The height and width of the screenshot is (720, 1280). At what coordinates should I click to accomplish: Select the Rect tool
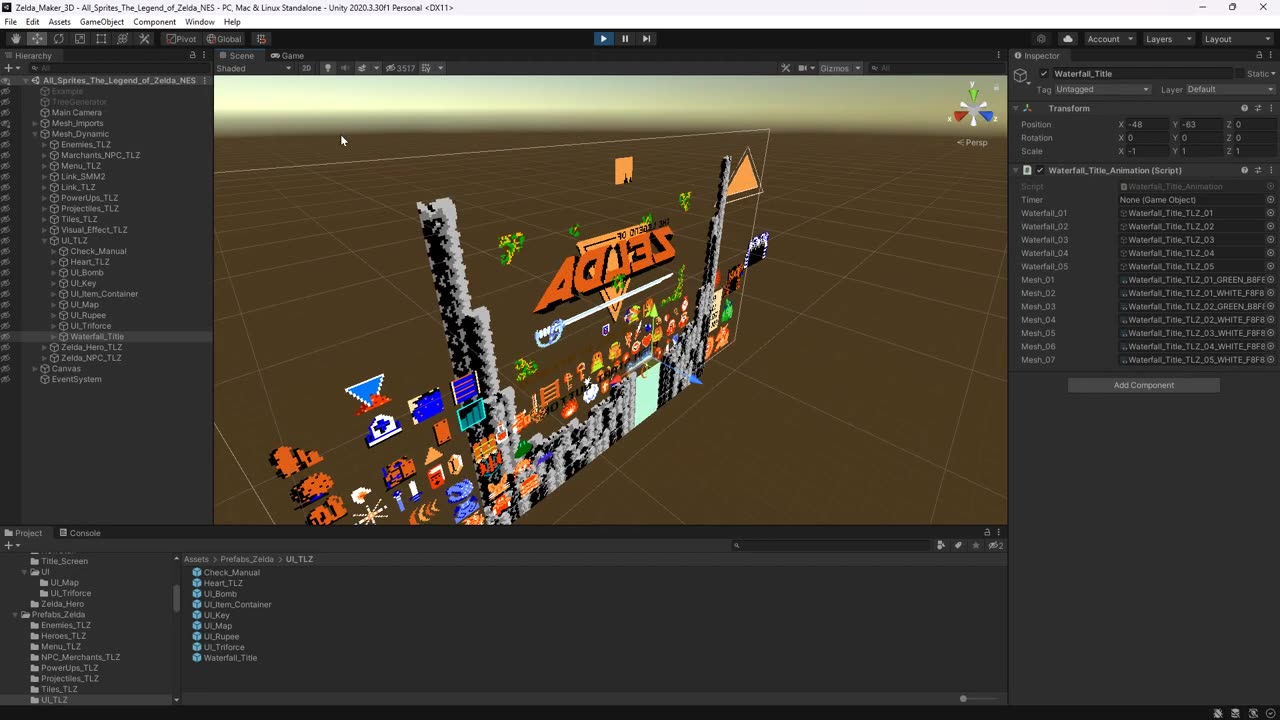(101, 39)
